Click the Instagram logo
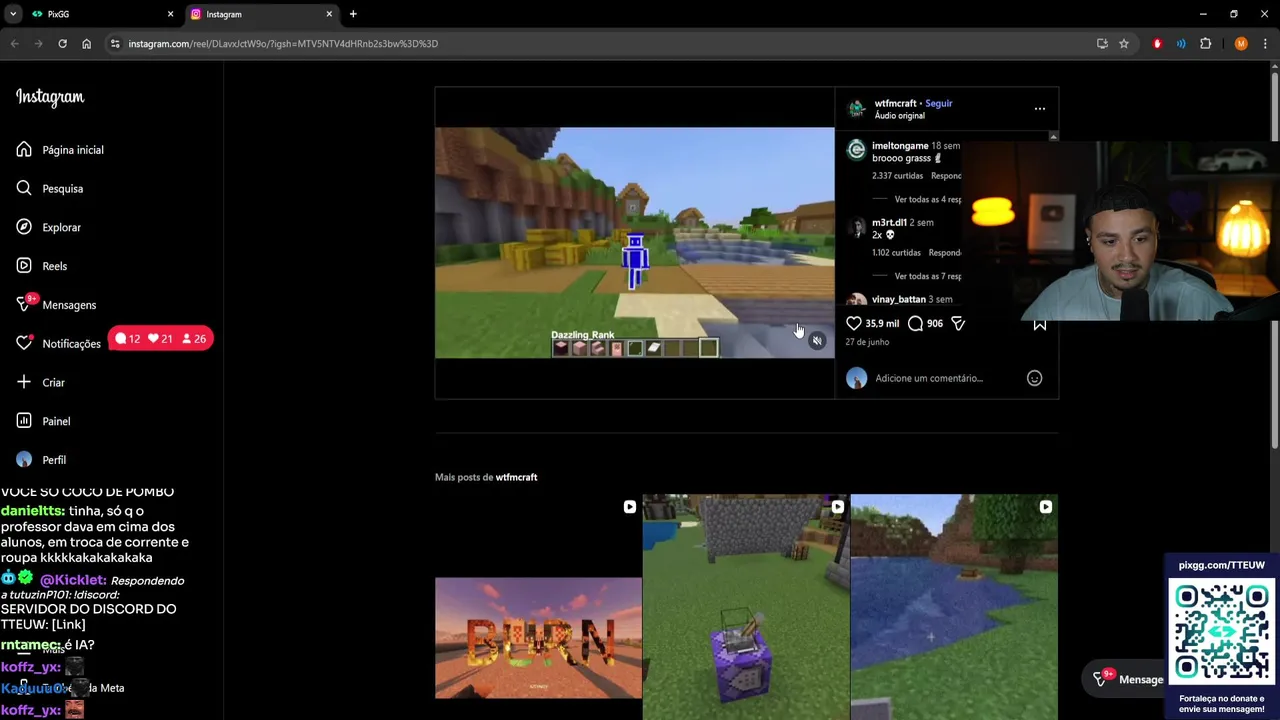This screenshot has width=1280, height=720. point(50,97)
